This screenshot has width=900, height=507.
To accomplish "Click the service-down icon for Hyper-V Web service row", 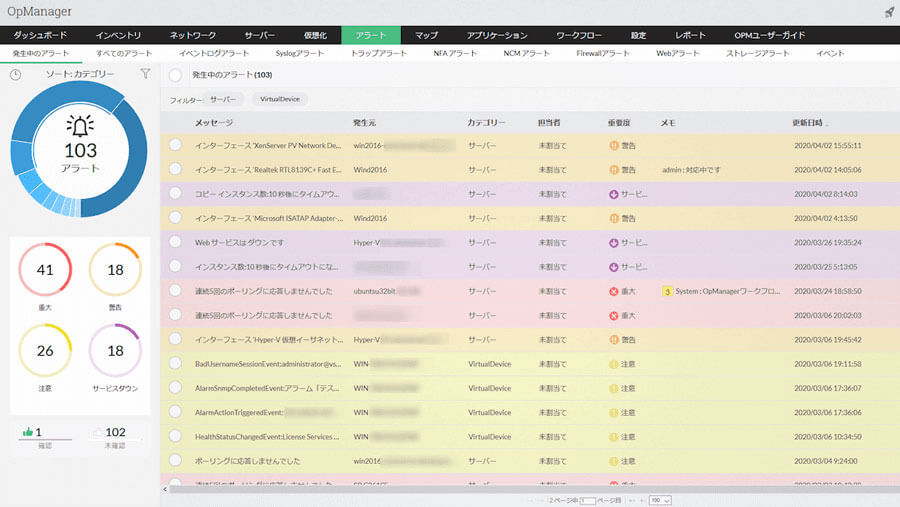I will coord(614,242).
